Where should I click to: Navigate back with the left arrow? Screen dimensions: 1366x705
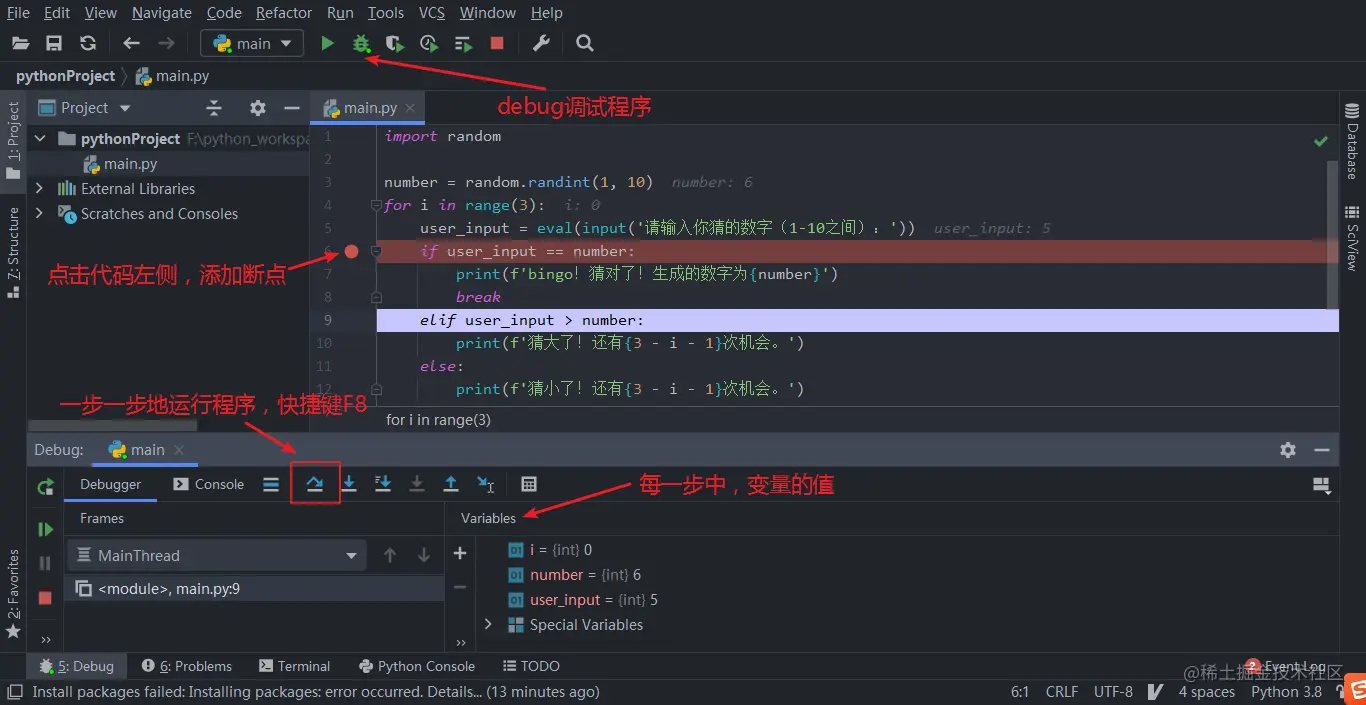131,43
